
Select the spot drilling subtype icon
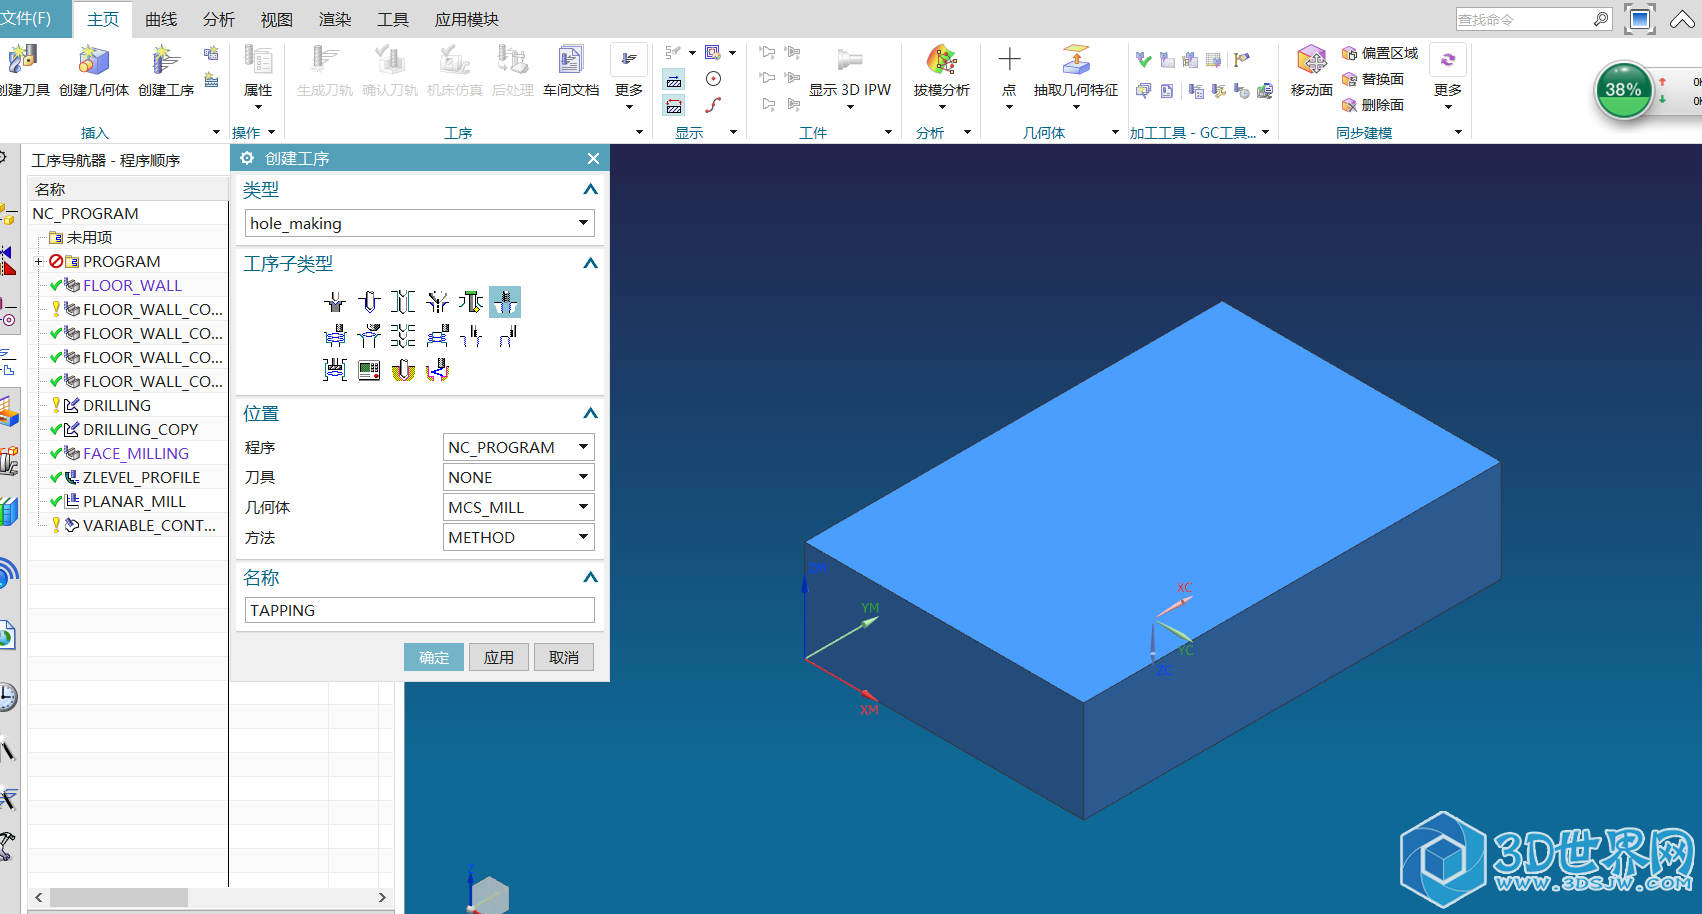[x=335, y=302]
